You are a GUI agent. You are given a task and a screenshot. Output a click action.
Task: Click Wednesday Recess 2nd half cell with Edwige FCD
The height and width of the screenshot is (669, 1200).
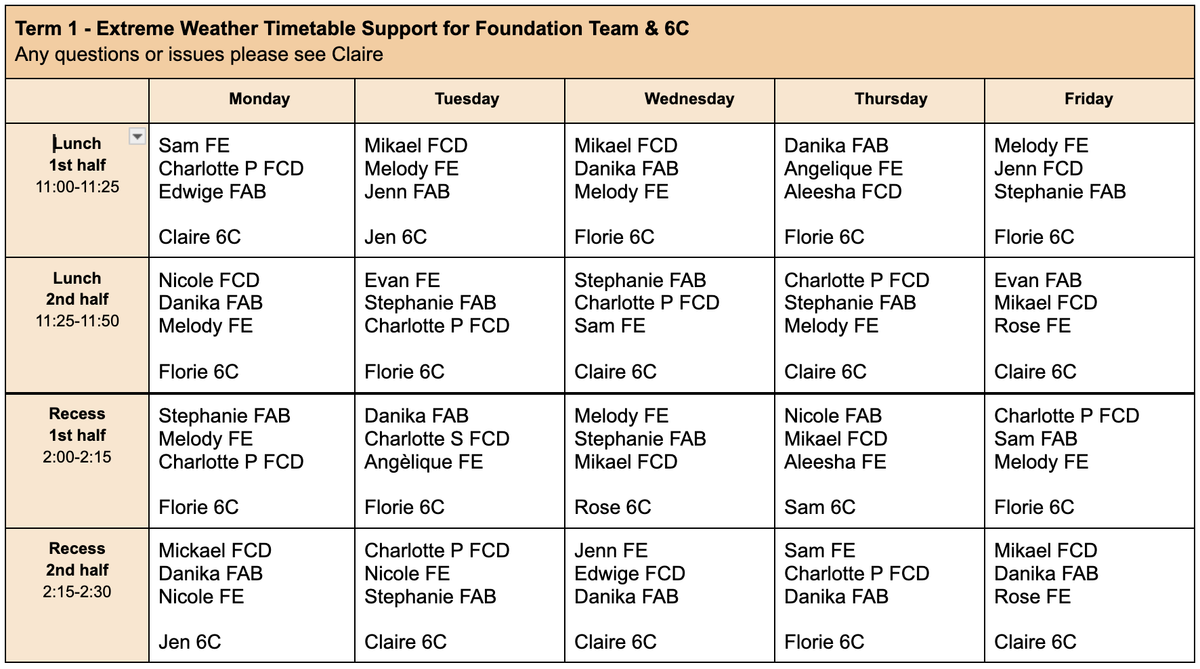click(x=669, y=595)
